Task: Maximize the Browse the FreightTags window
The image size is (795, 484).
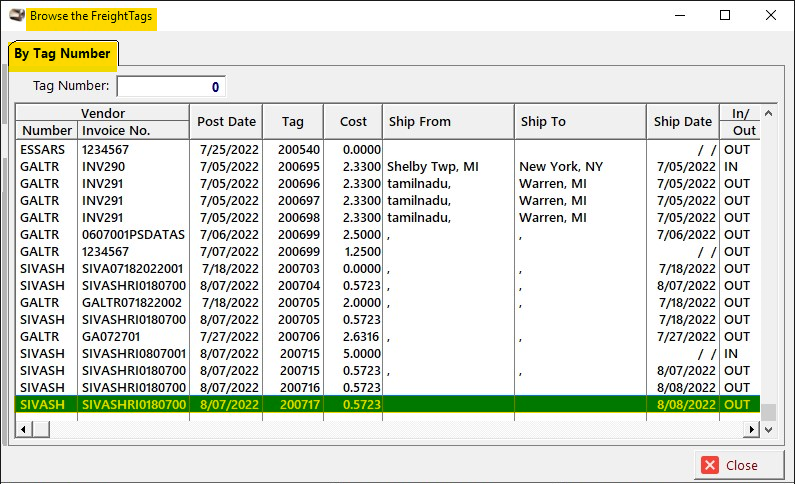Action: pyautogui.click(x=725, y=15)
